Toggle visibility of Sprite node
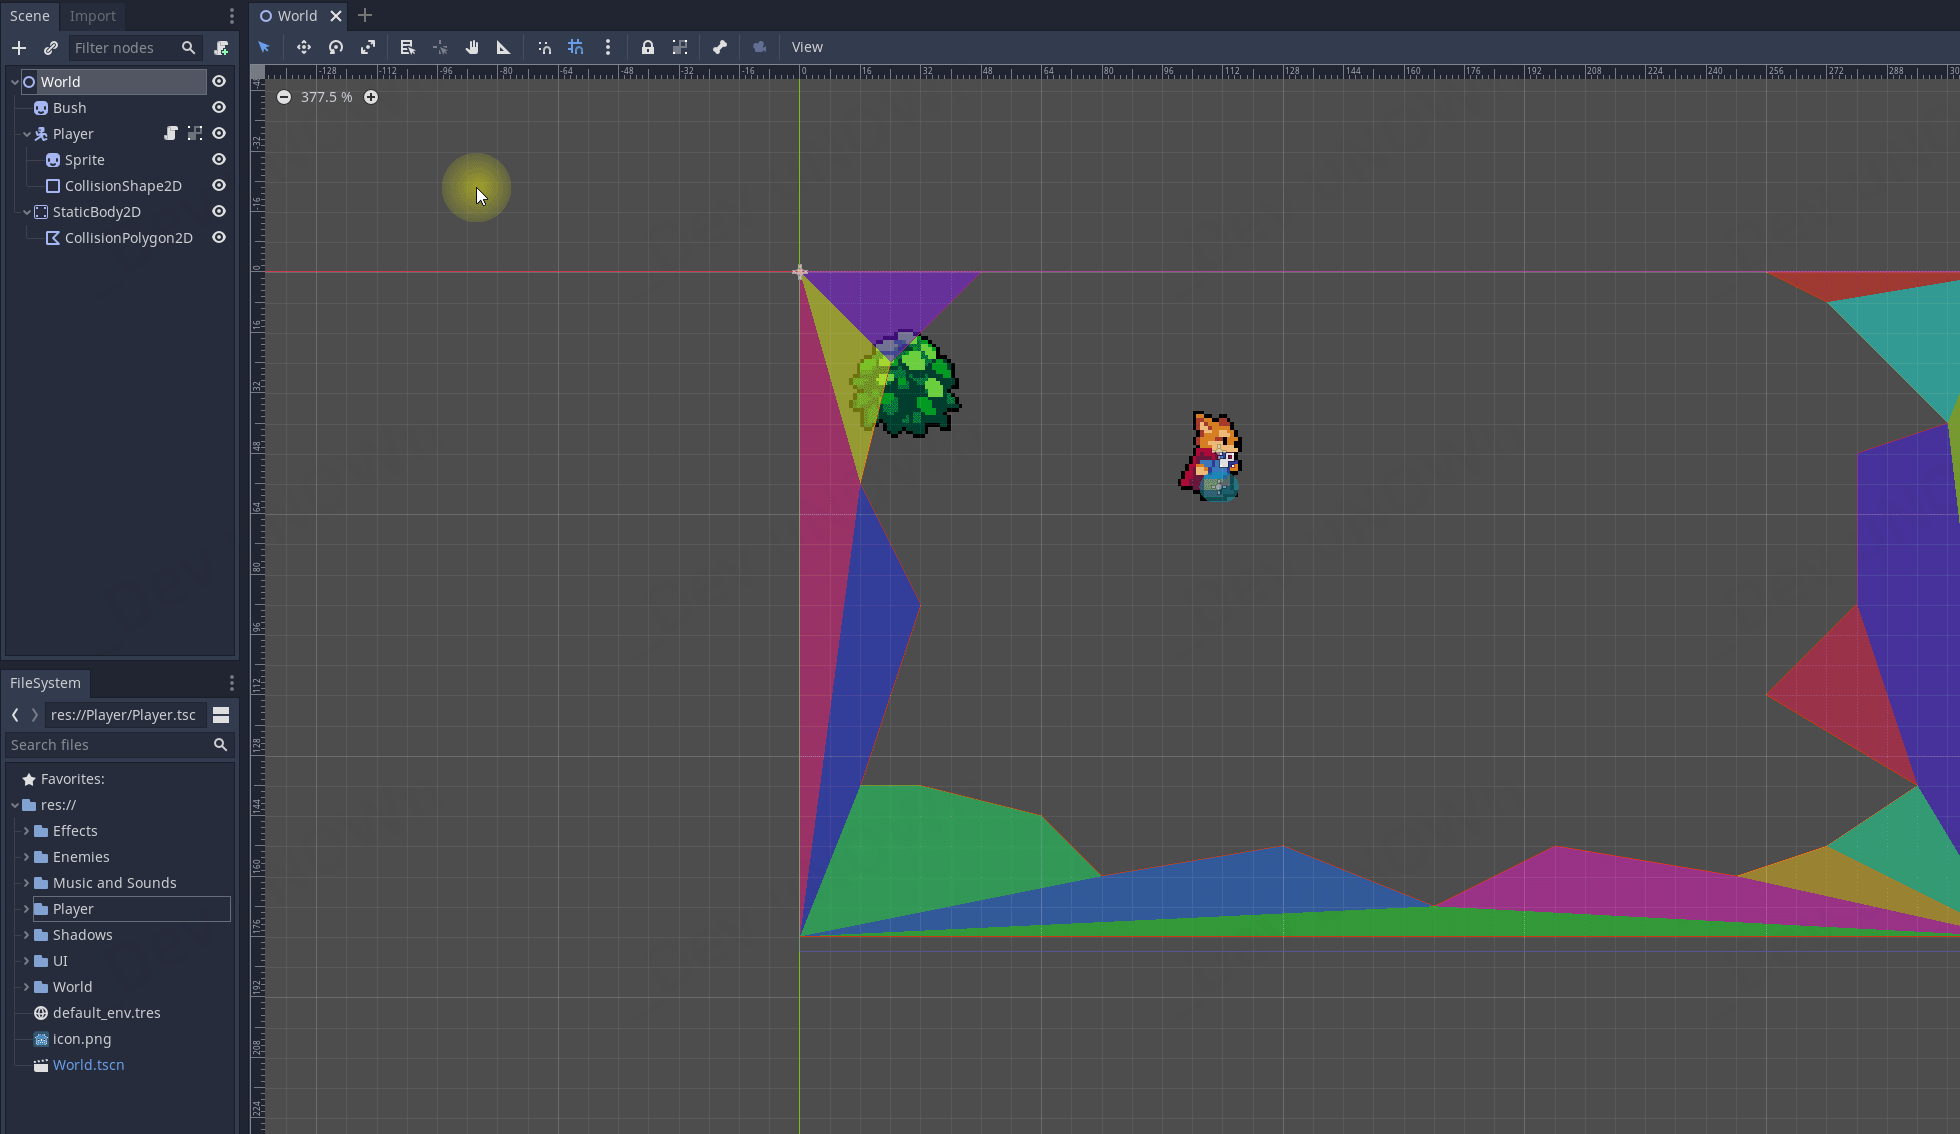 pos(219,160)
